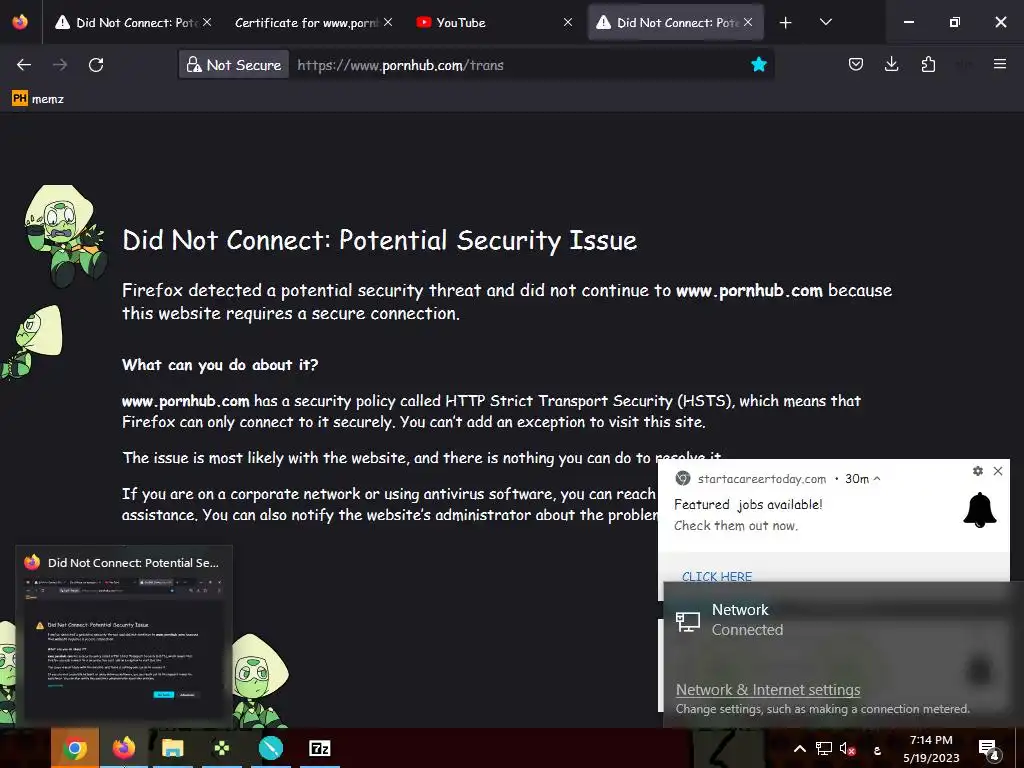1024x768 pixels.
Task: Show hidden tray icons chevron
Action: coord(799,748)
